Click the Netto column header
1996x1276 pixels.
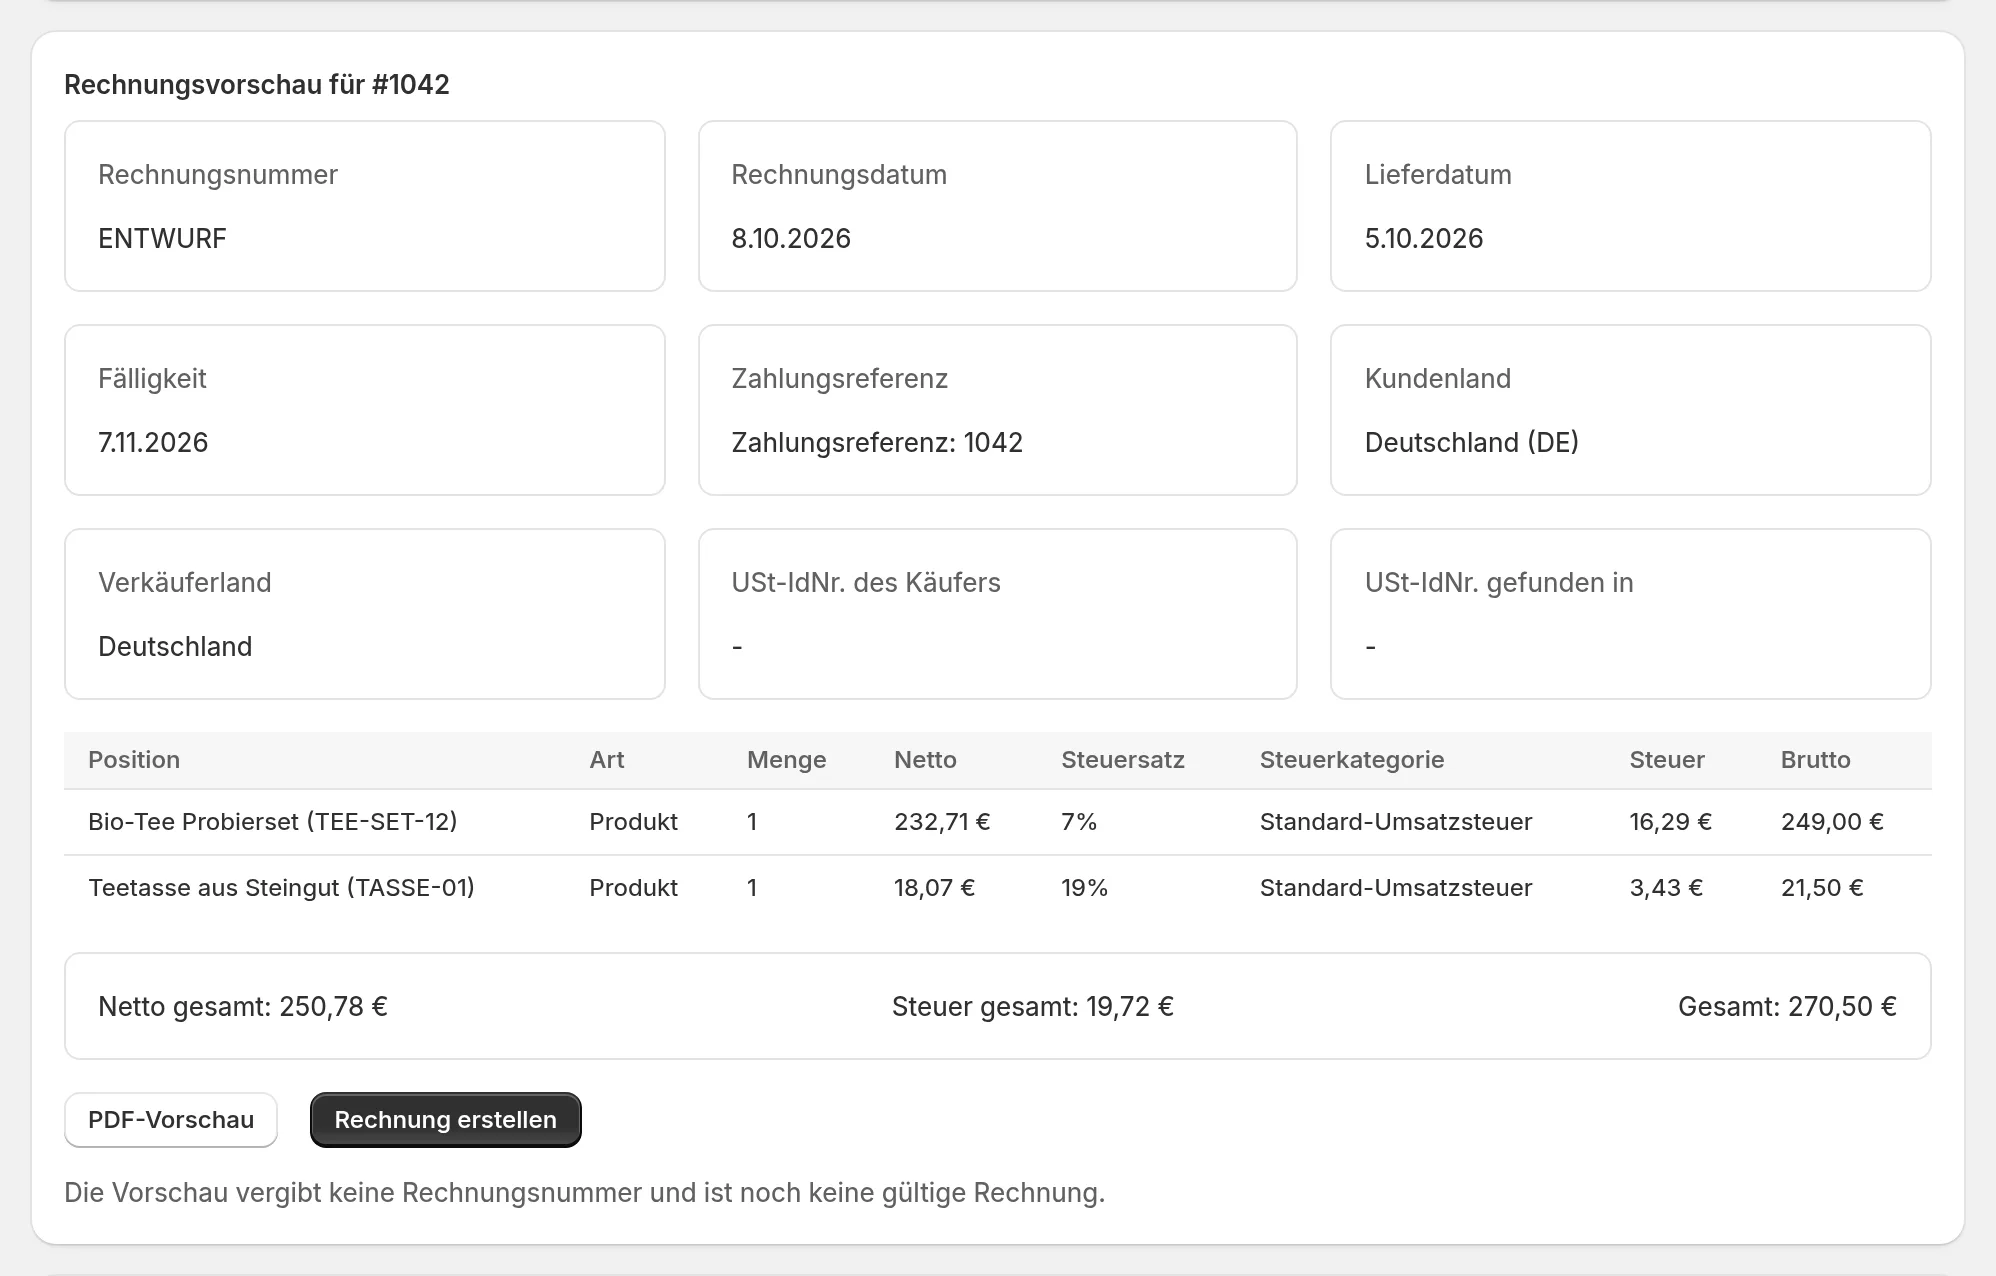[x=925, y=760]
